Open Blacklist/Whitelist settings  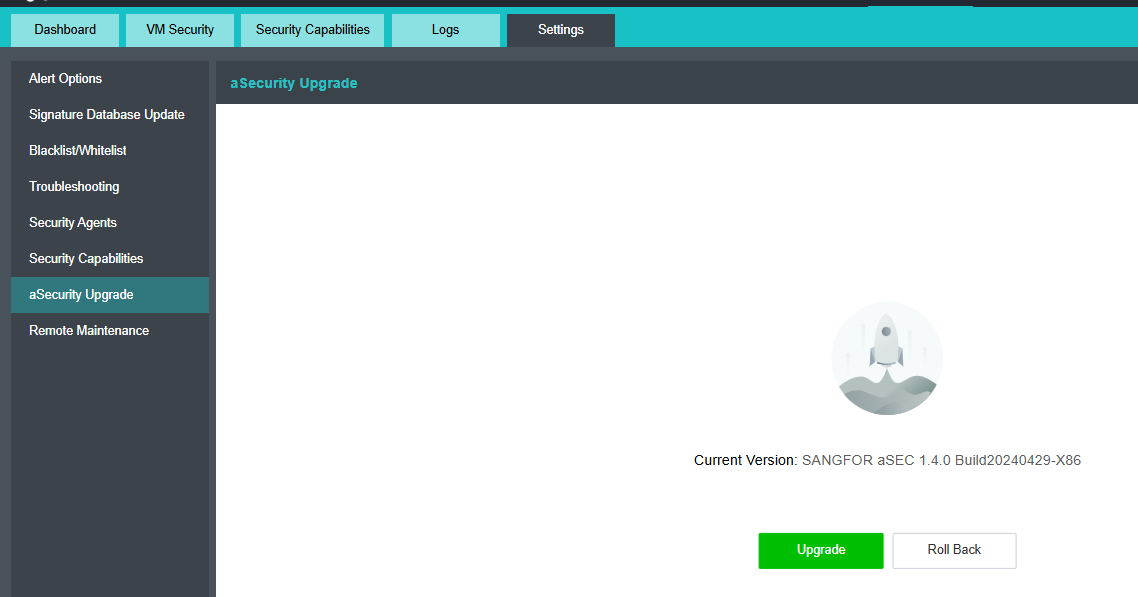(78, 151)
